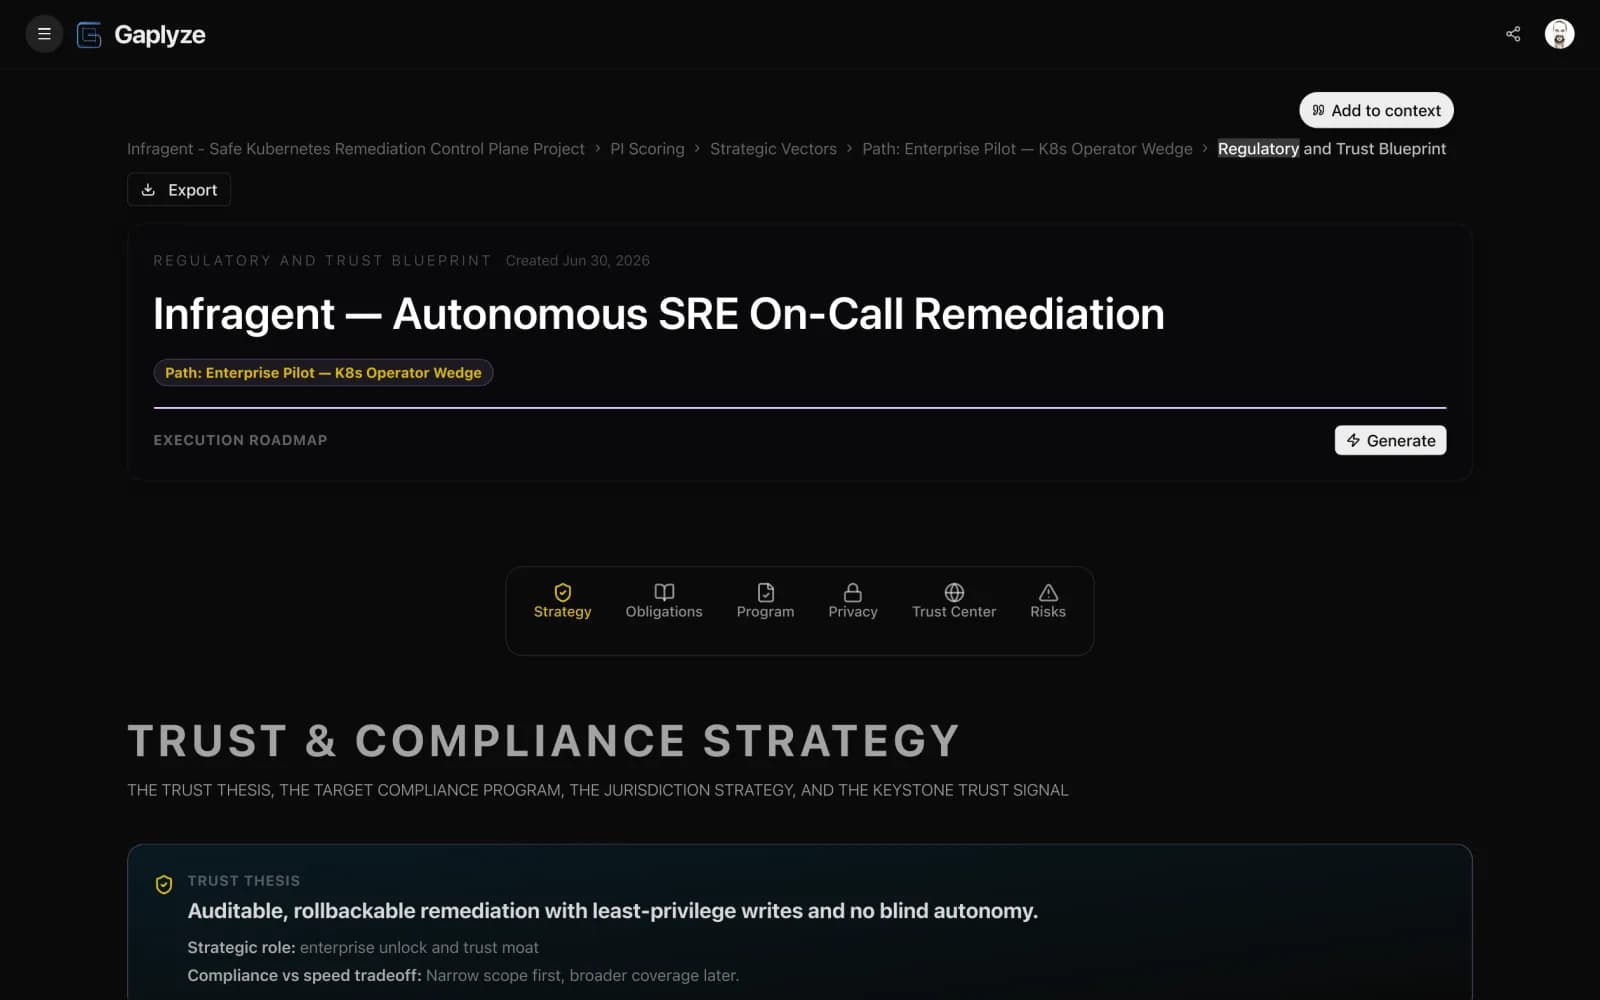Image resolution: width=1600 pixels, height=1000 pixels.
Task: Click the Trust & Compliance Strategy heading
Action: click(x=544, y=741)
